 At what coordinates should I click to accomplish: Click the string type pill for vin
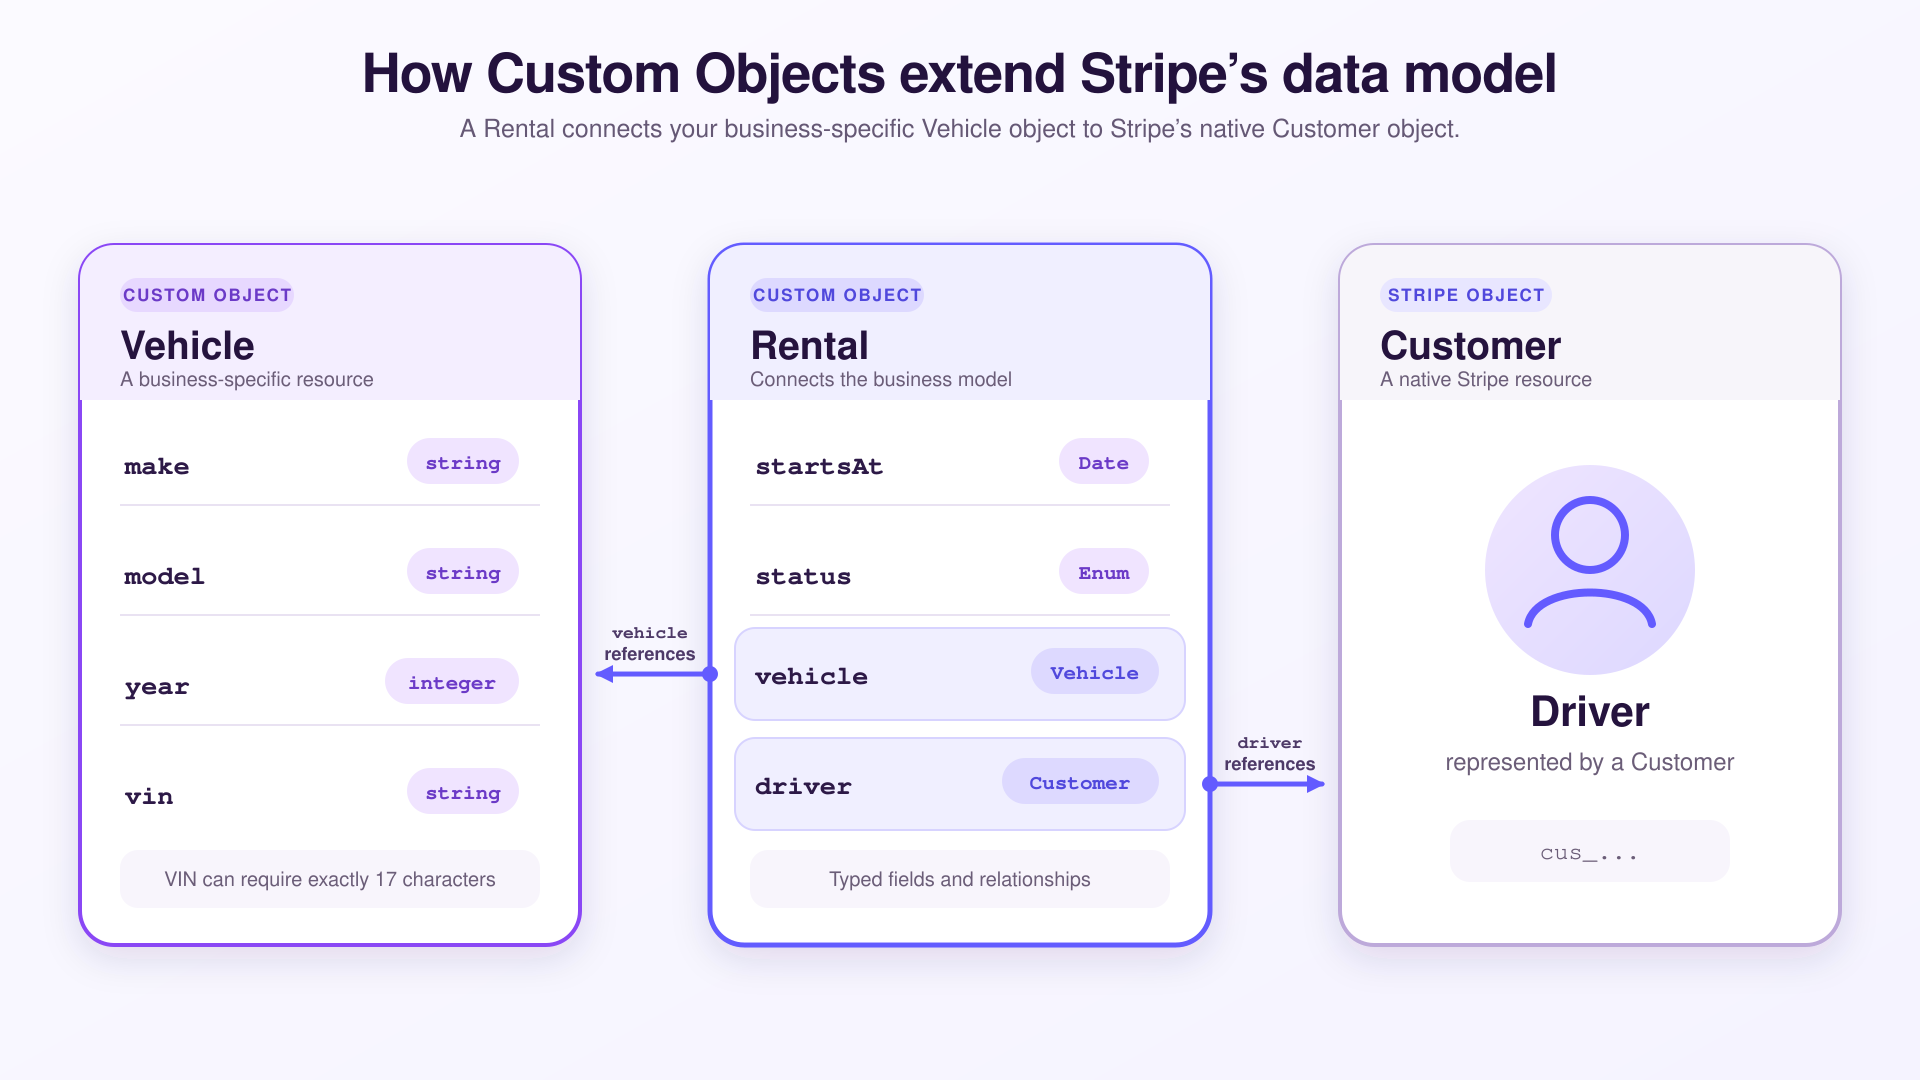coord(463,792)
